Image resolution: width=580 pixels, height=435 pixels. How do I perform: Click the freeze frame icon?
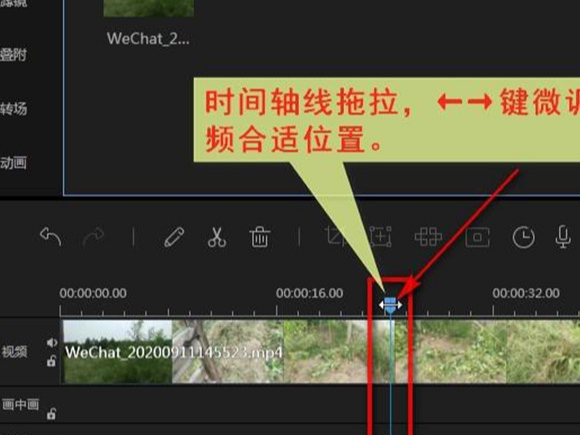(478, 237)
